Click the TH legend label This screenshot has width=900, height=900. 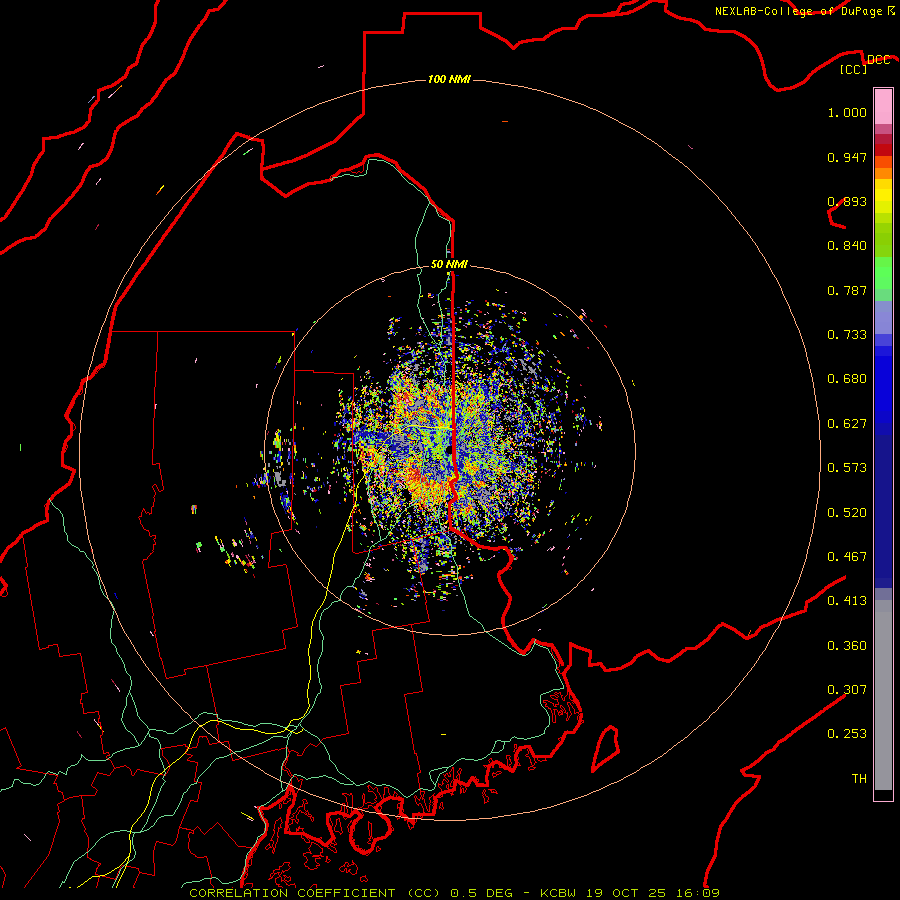859,779
